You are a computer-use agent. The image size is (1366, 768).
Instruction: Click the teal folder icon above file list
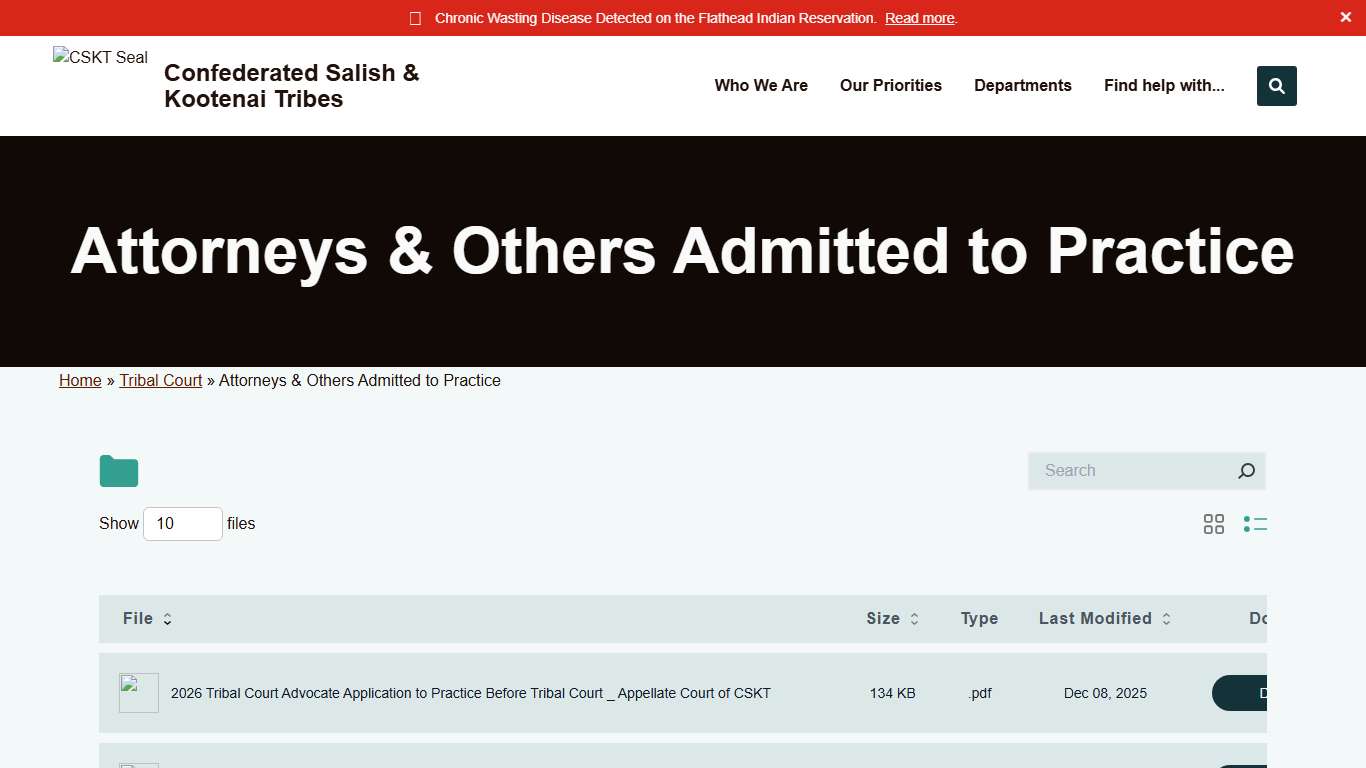click(118, 470)
